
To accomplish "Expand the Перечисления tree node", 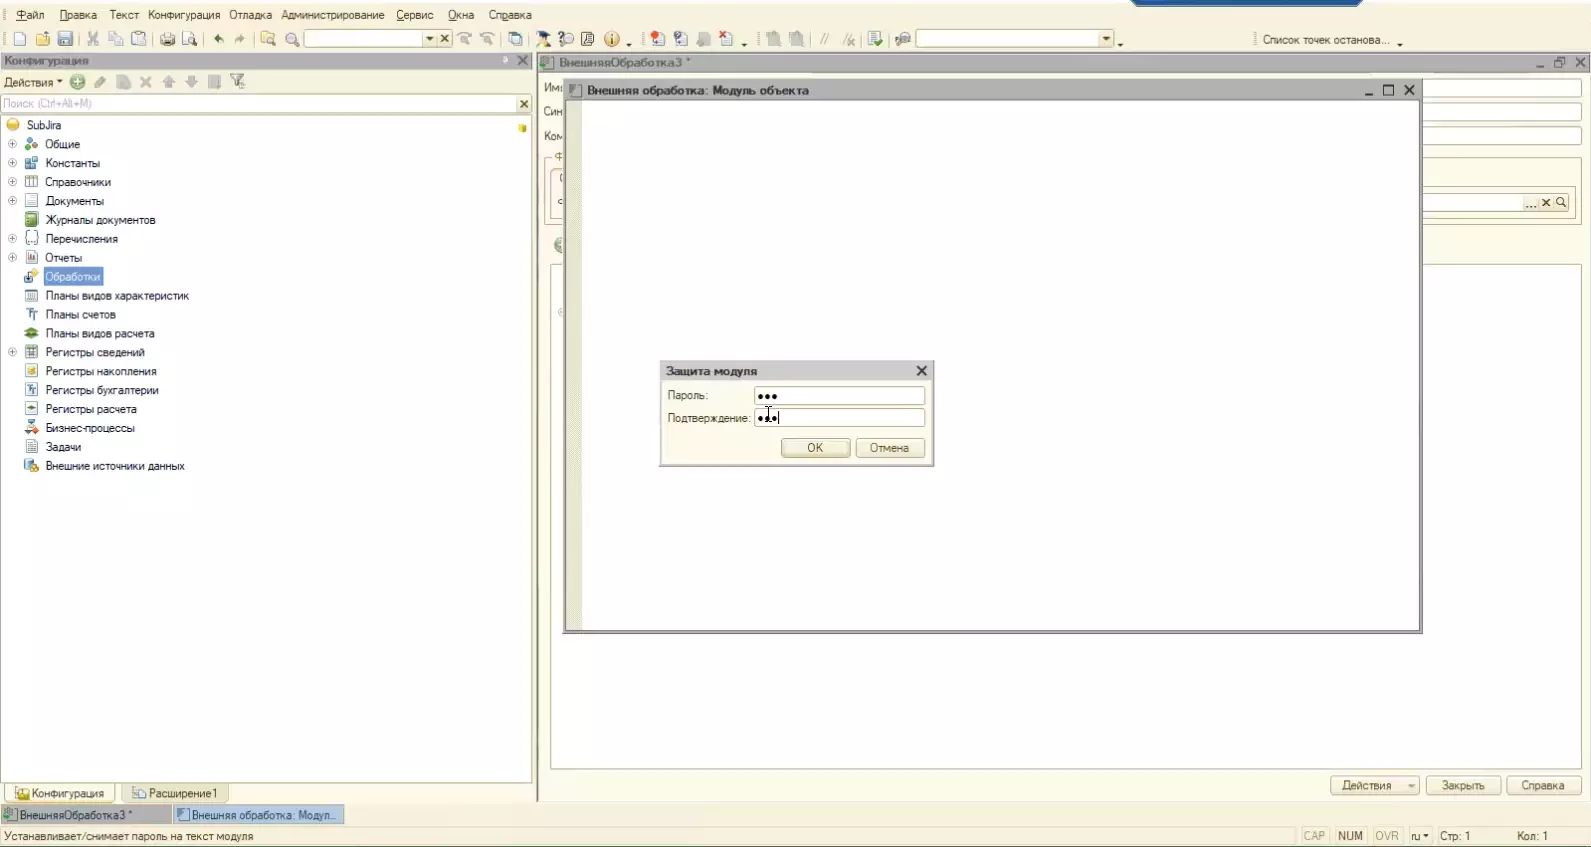I will tap(12, 239).
